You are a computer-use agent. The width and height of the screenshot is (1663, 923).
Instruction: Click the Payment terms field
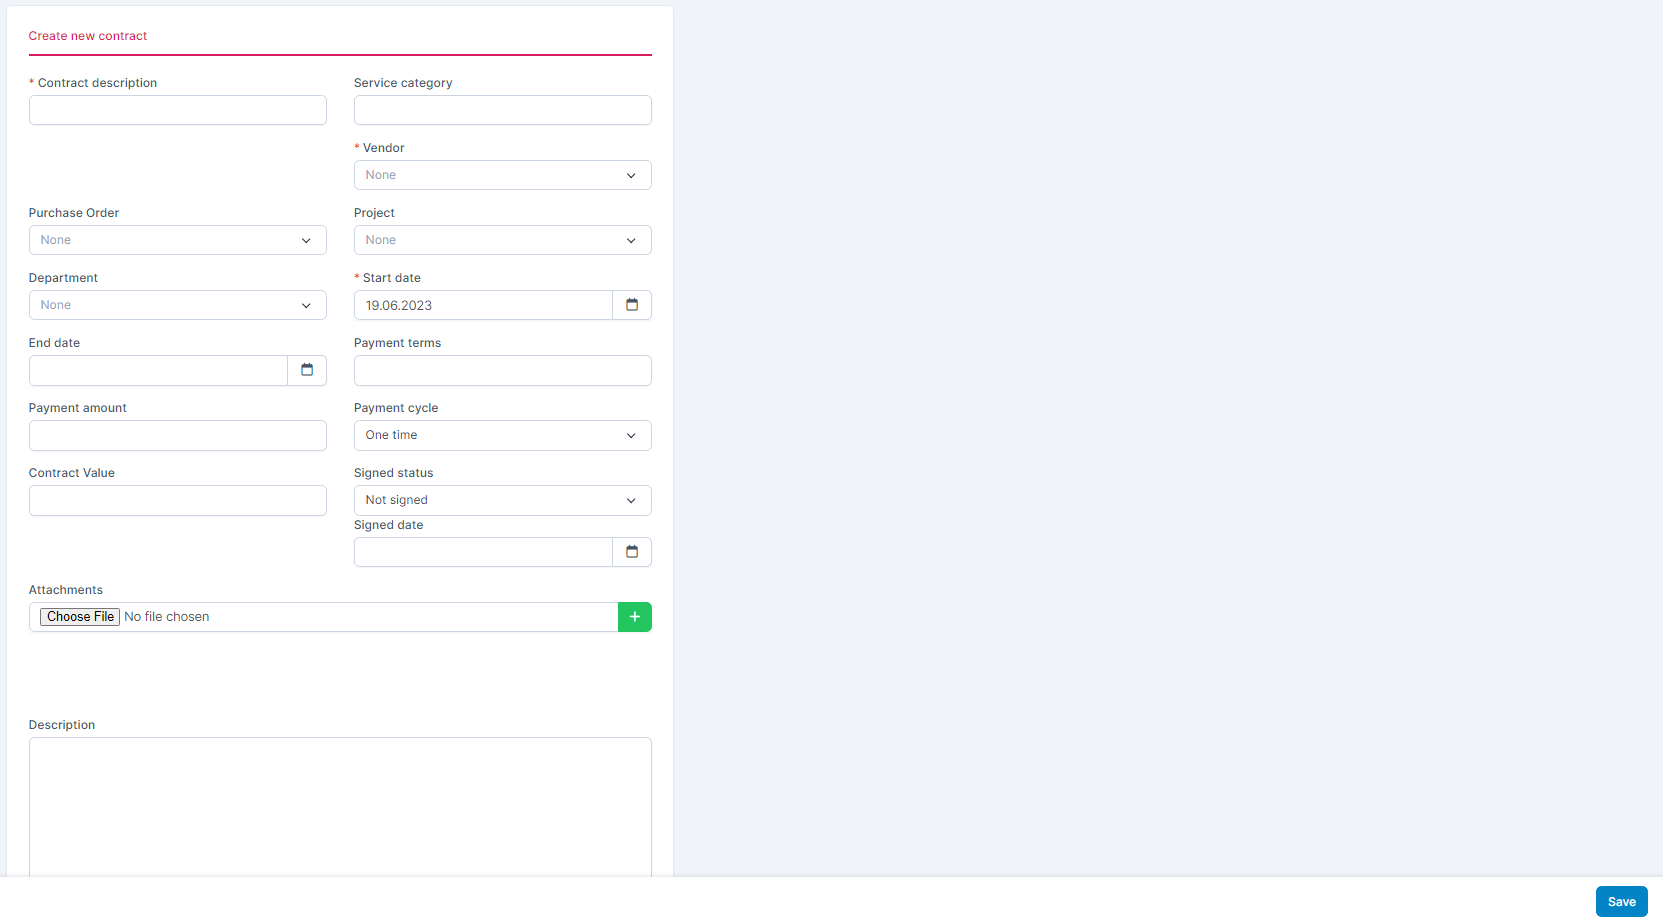click(502, 370)
